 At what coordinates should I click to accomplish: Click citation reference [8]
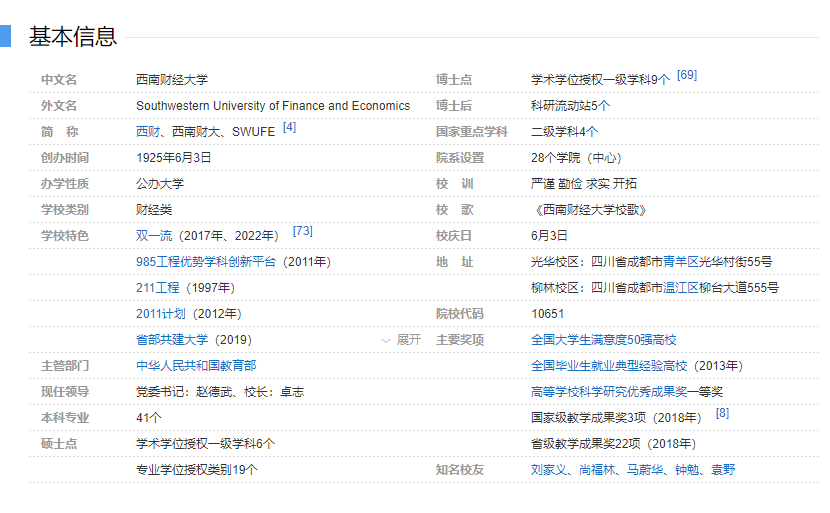[x=722, y=414]
